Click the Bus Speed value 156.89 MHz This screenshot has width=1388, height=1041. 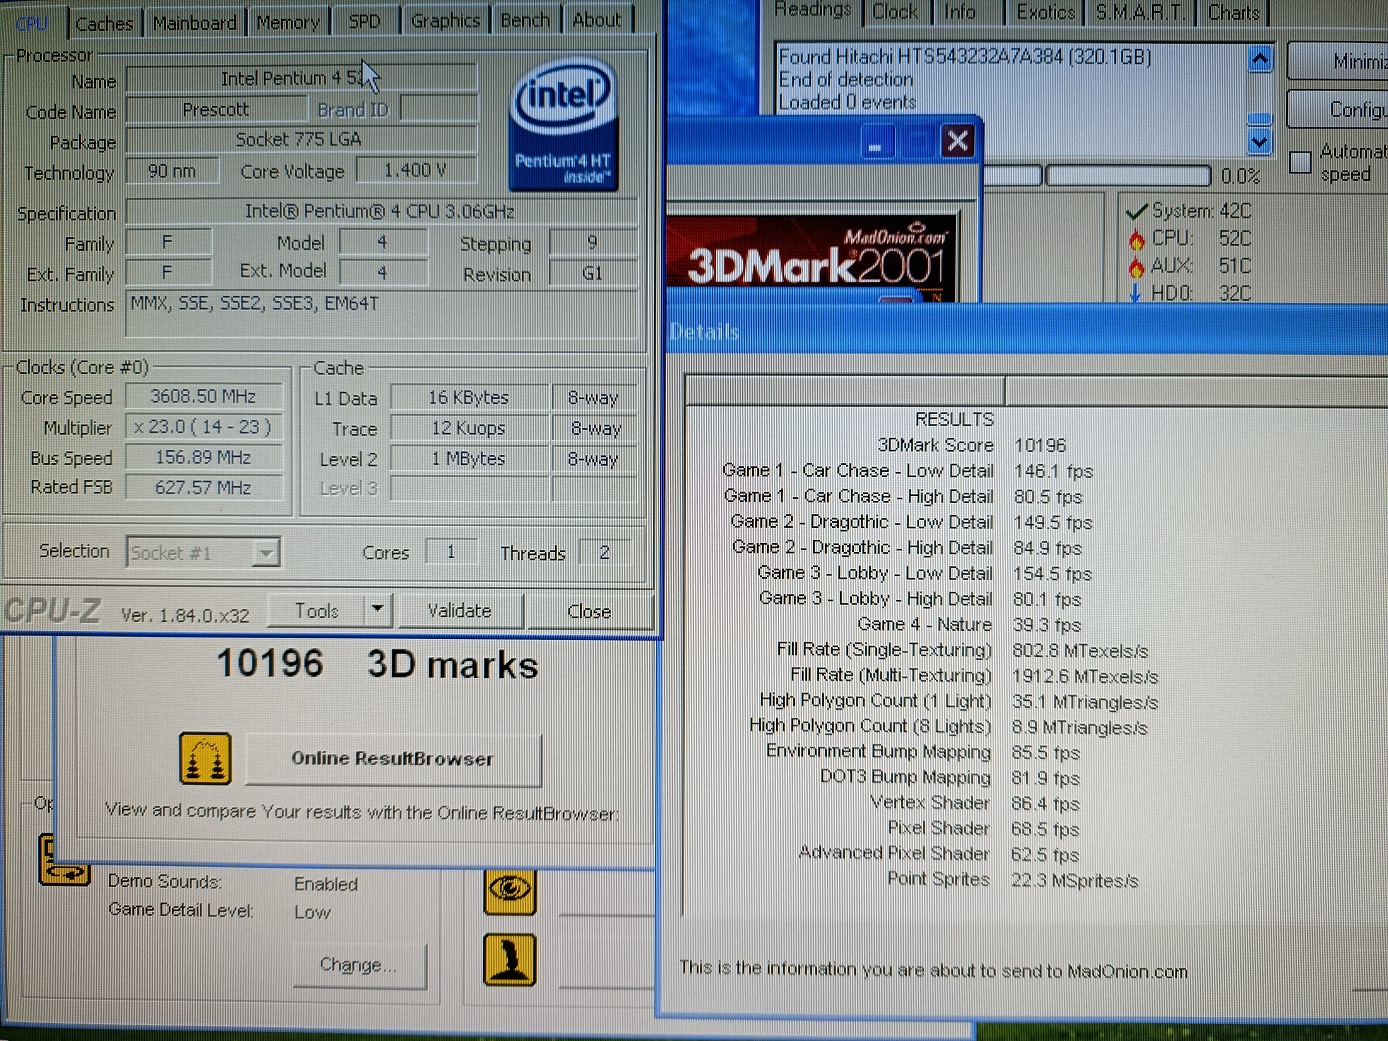[203, 458]
